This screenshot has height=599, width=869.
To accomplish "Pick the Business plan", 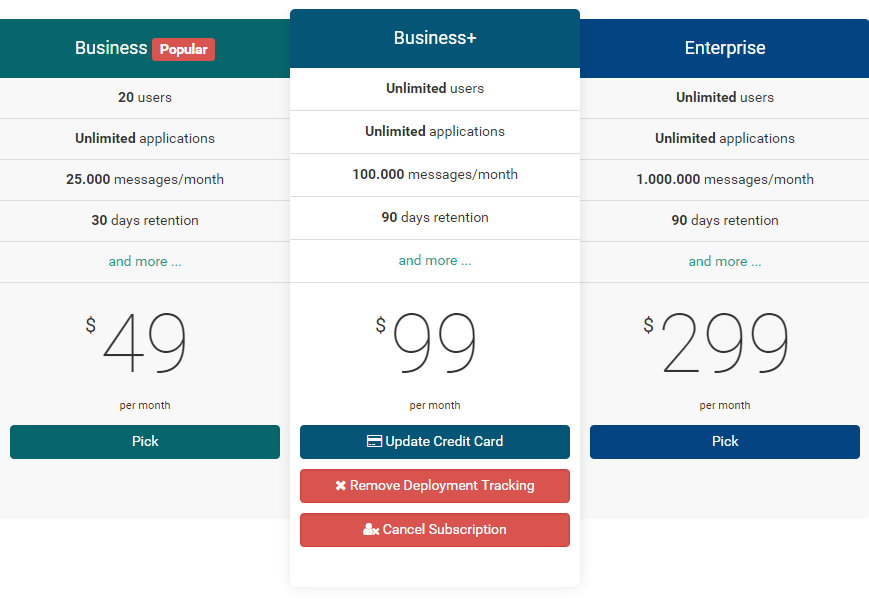I will 144,441.
